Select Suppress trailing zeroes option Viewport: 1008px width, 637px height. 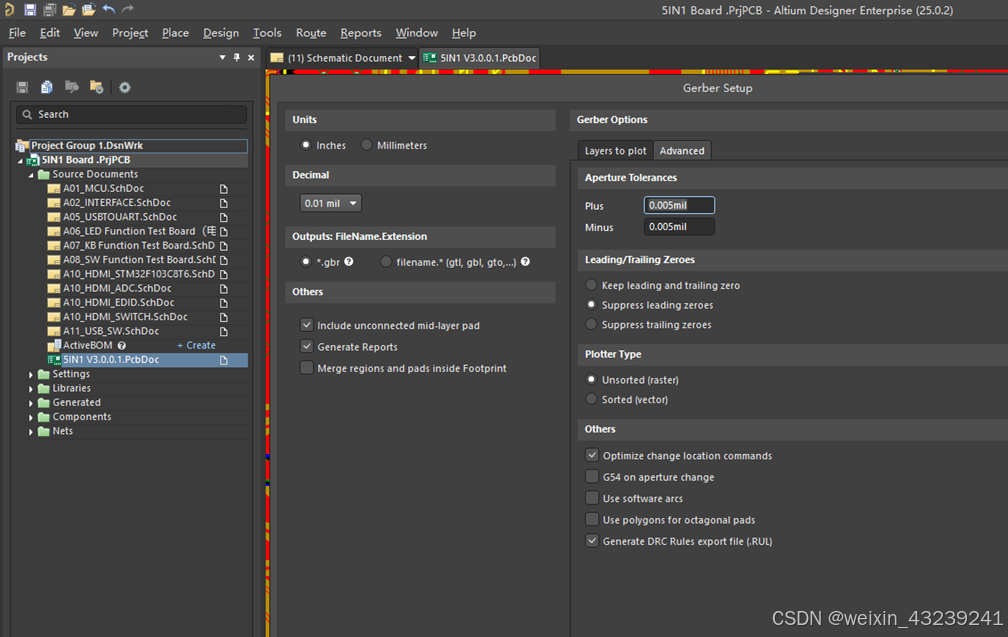[591, 325]
